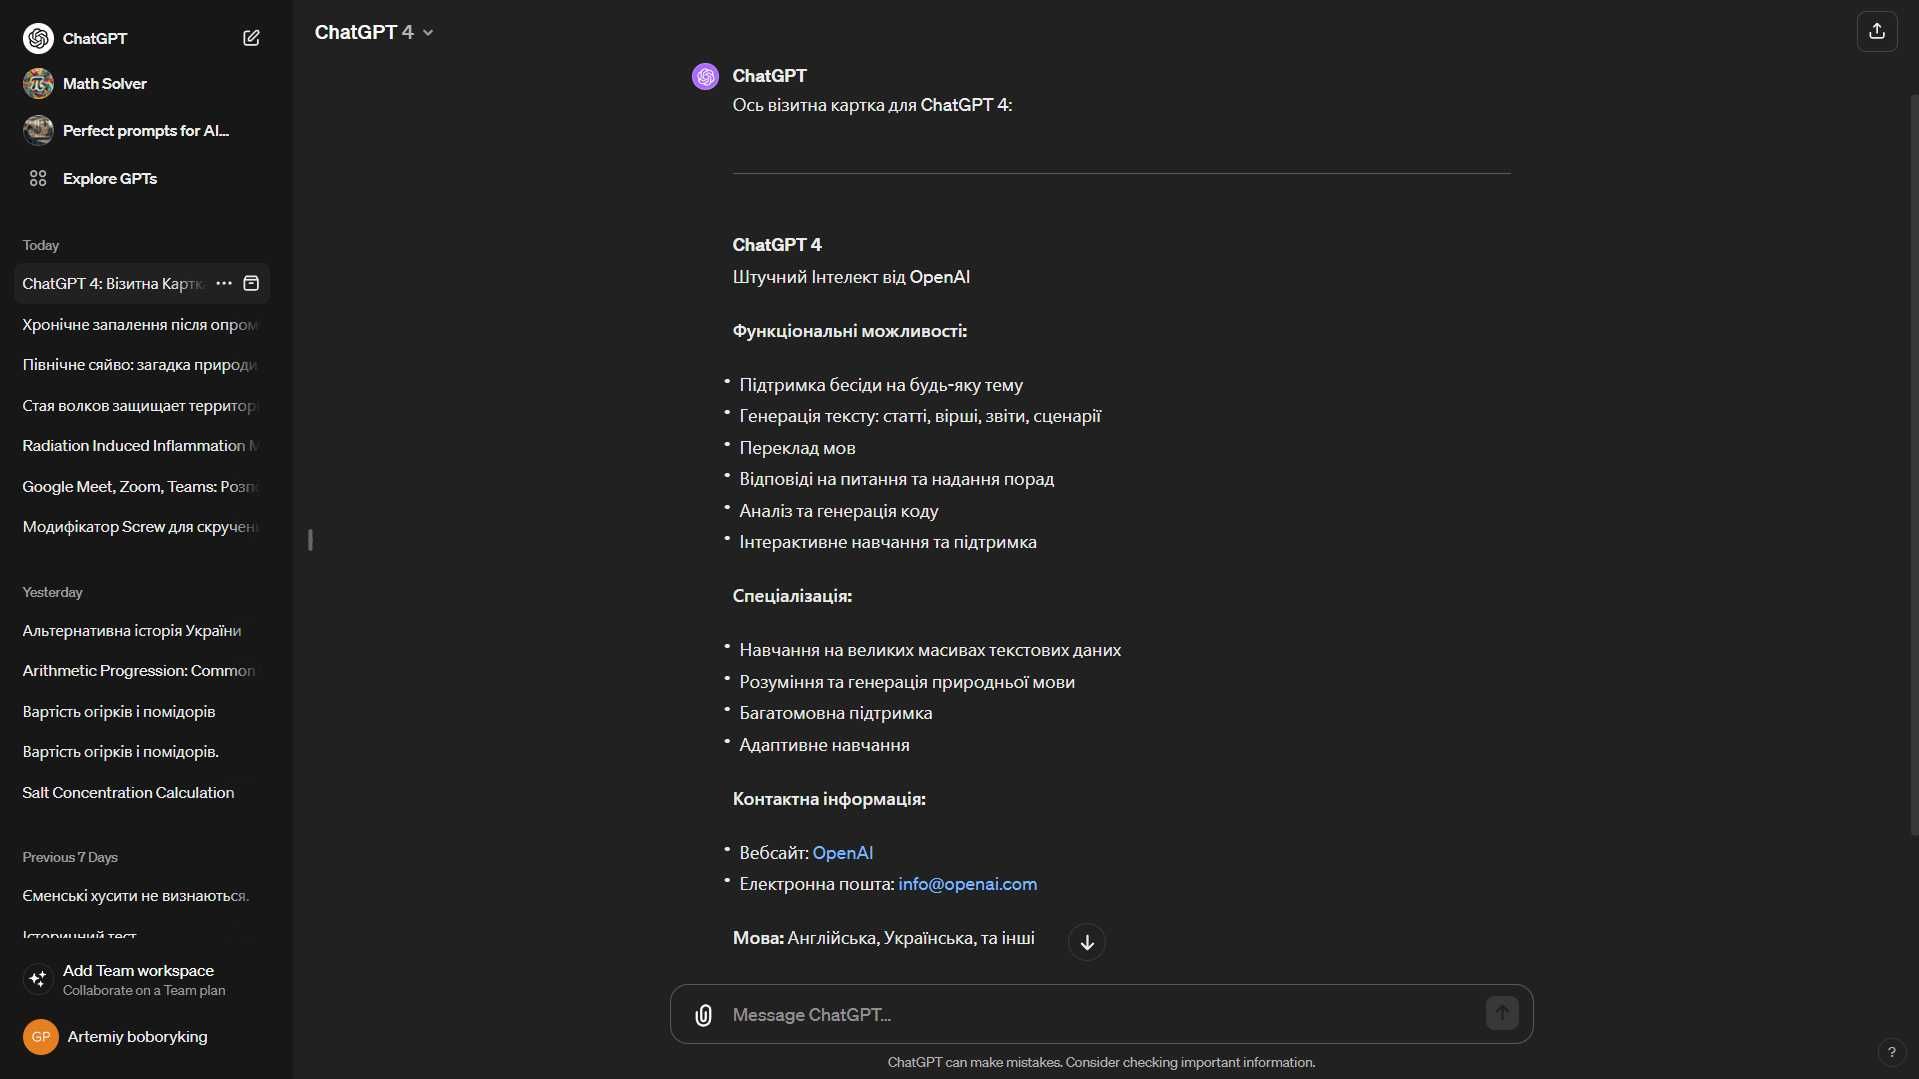Open chat Єменські хусити не визнаються

click(141, 896)
